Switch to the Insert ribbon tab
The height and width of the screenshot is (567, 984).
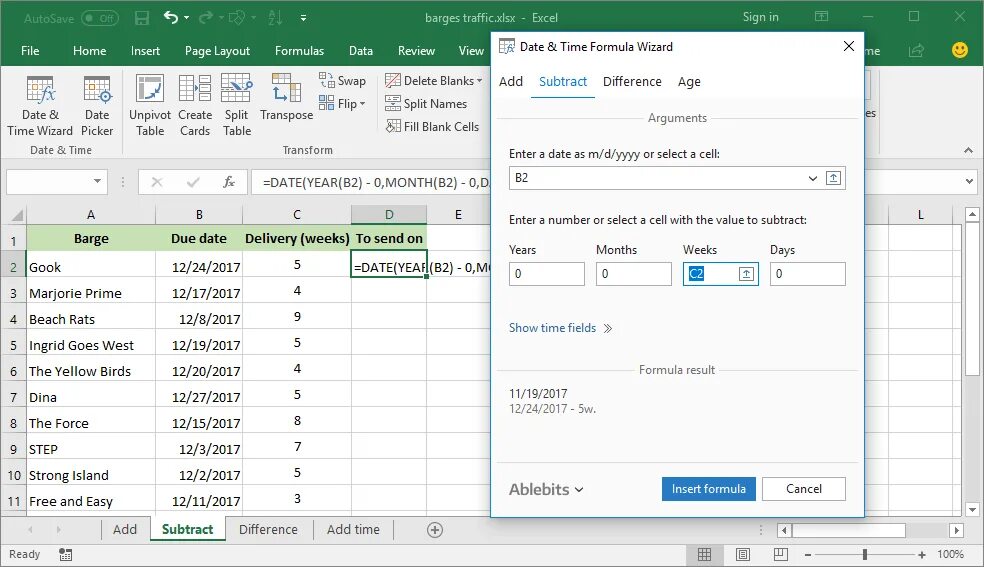click(x=145, y=51)
